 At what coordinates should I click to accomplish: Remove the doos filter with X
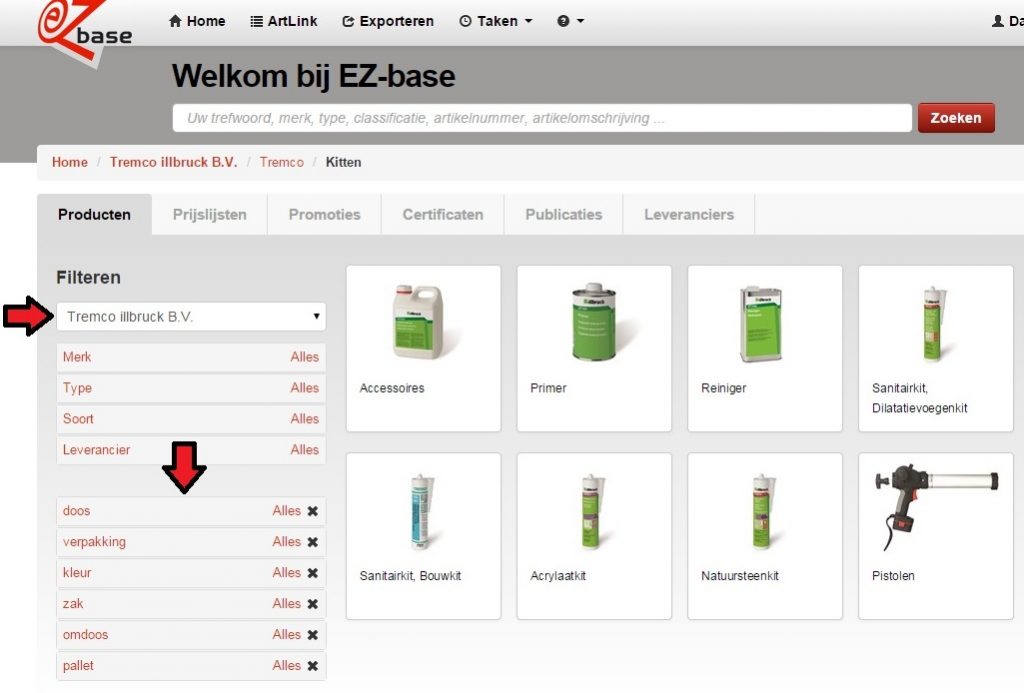pyautogui.click(x=312, y=511)
